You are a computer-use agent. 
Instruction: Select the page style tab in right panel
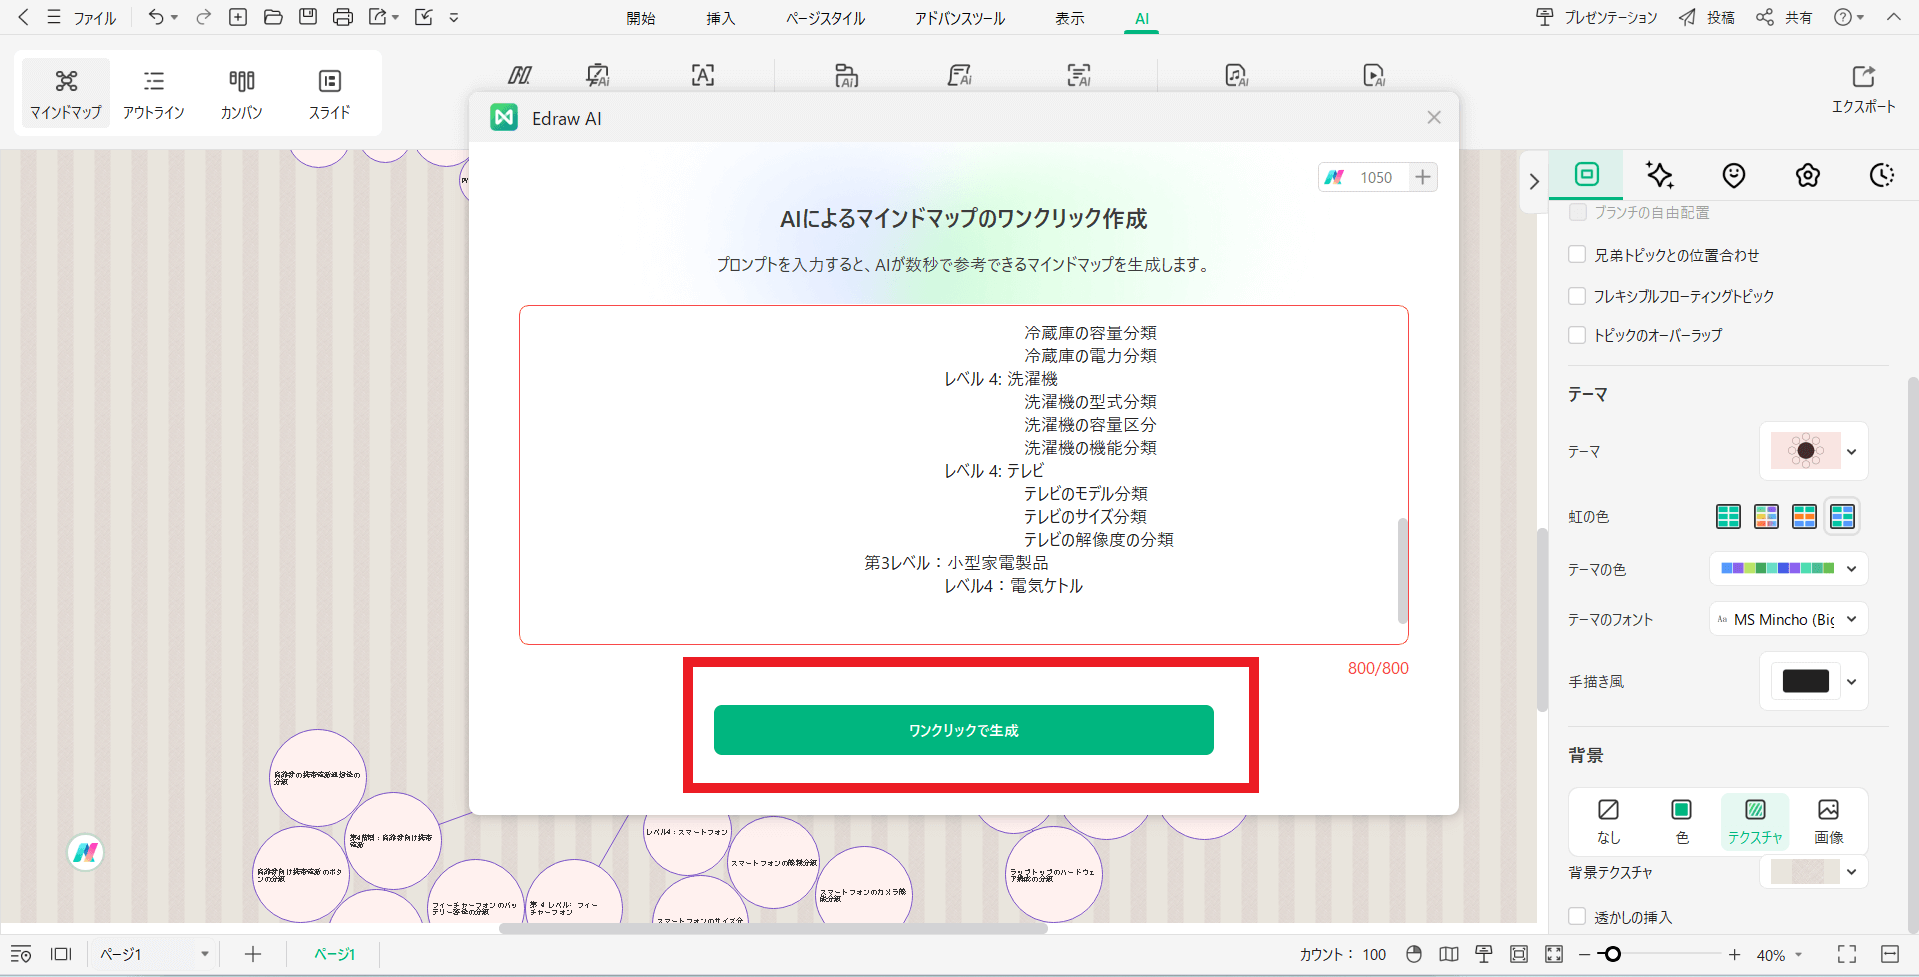(1587, 174)
